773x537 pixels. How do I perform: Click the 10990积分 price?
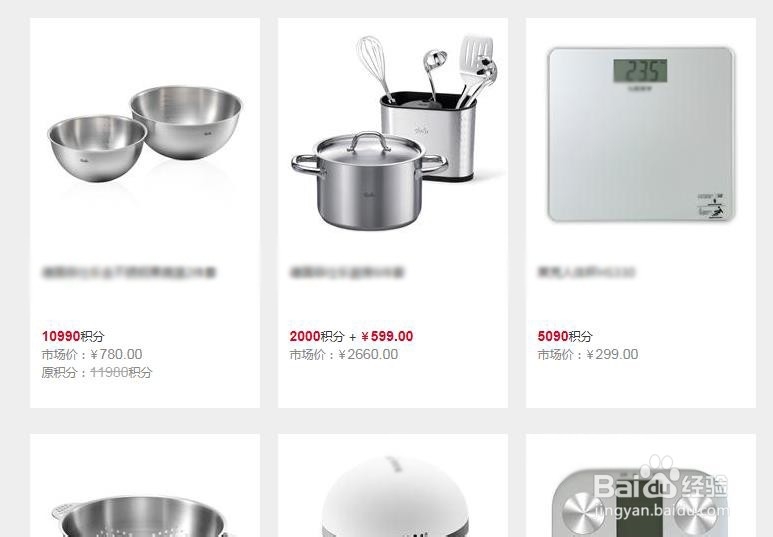[73, 336]
